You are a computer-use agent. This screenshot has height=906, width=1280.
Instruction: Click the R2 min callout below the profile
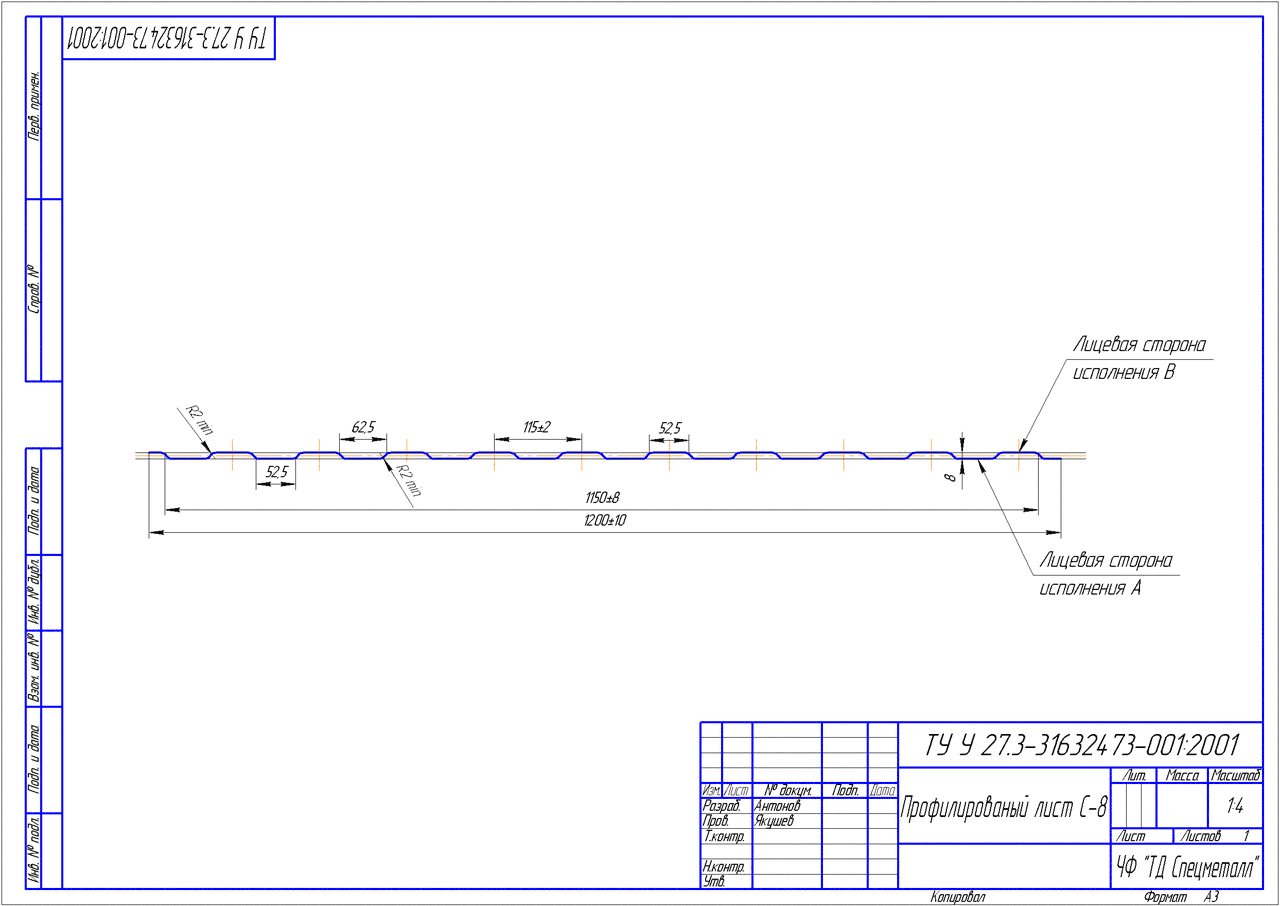408,480
